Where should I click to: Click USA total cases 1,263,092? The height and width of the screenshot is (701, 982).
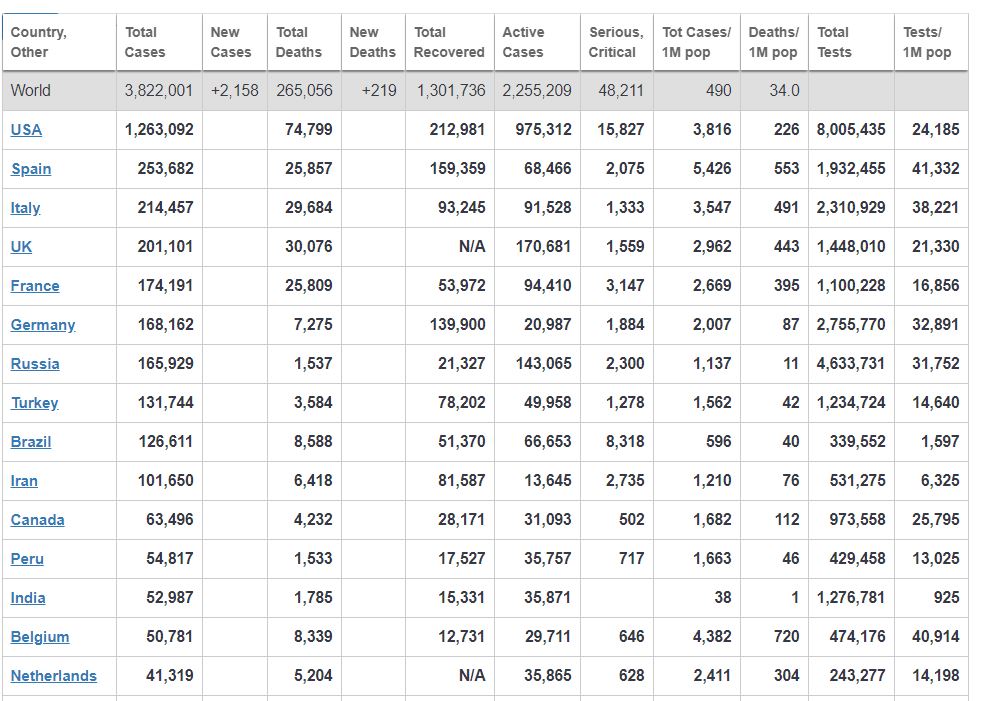159,130
